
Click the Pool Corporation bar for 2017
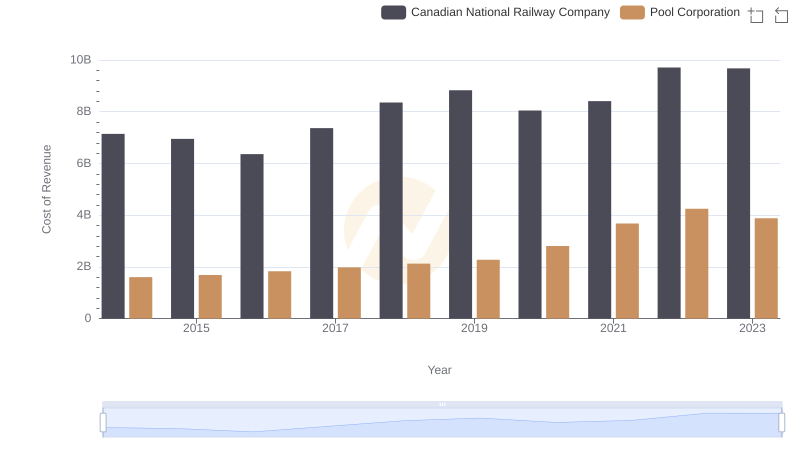pyautogui.click(x=349, y=293)
